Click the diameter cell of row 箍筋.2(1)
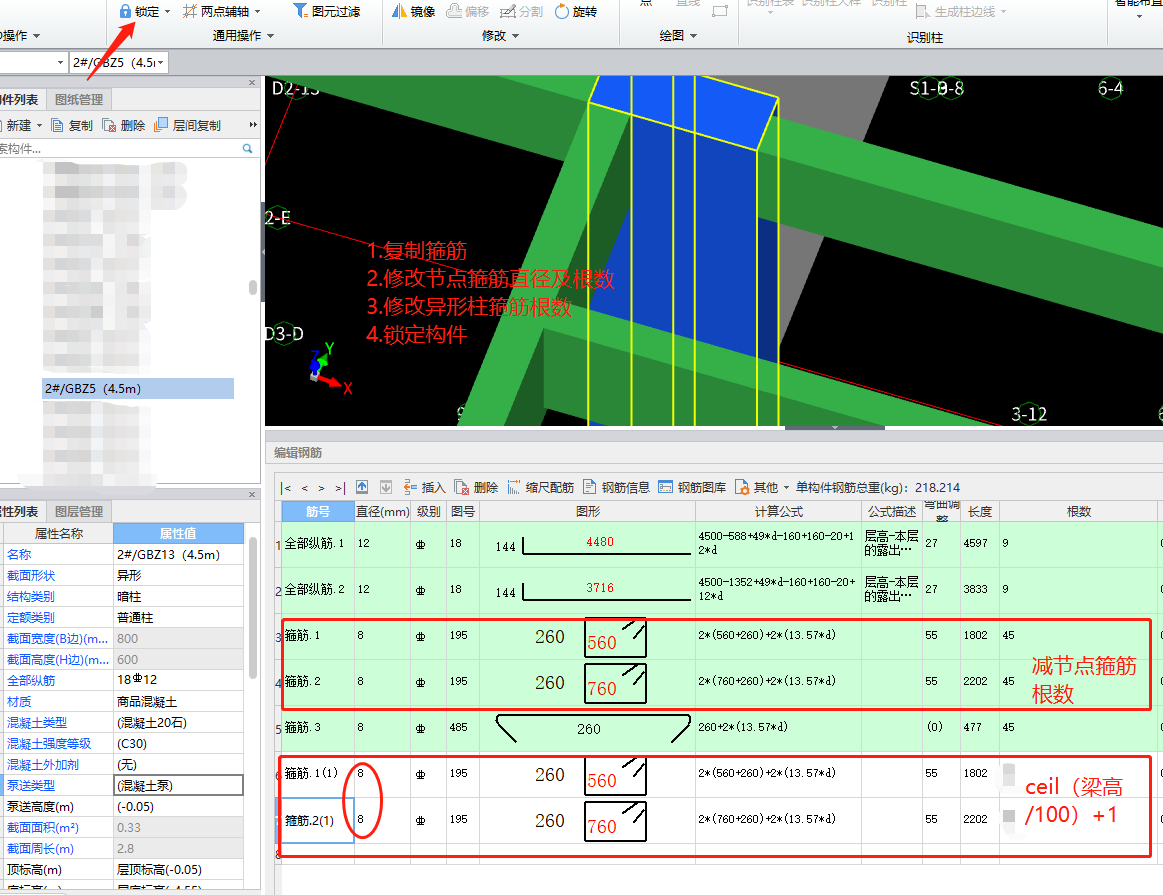 [x=382, y=819]
